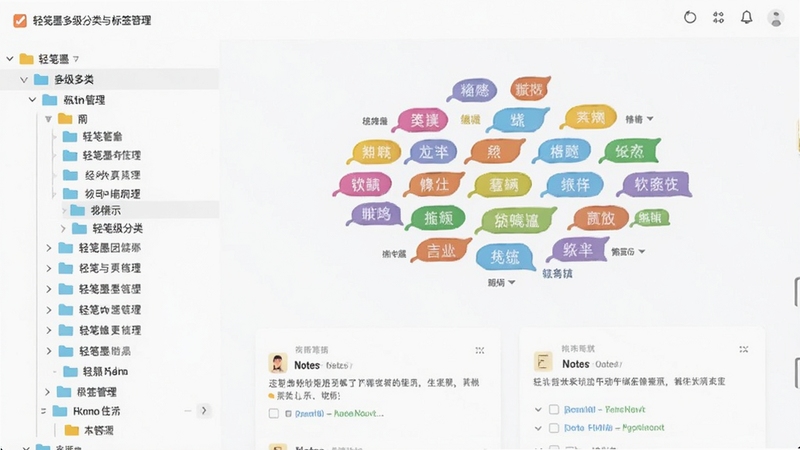This screenshot has width=800, height=450.
Task: Click the refresh icon in the top bar
Action: click(690, 18)
